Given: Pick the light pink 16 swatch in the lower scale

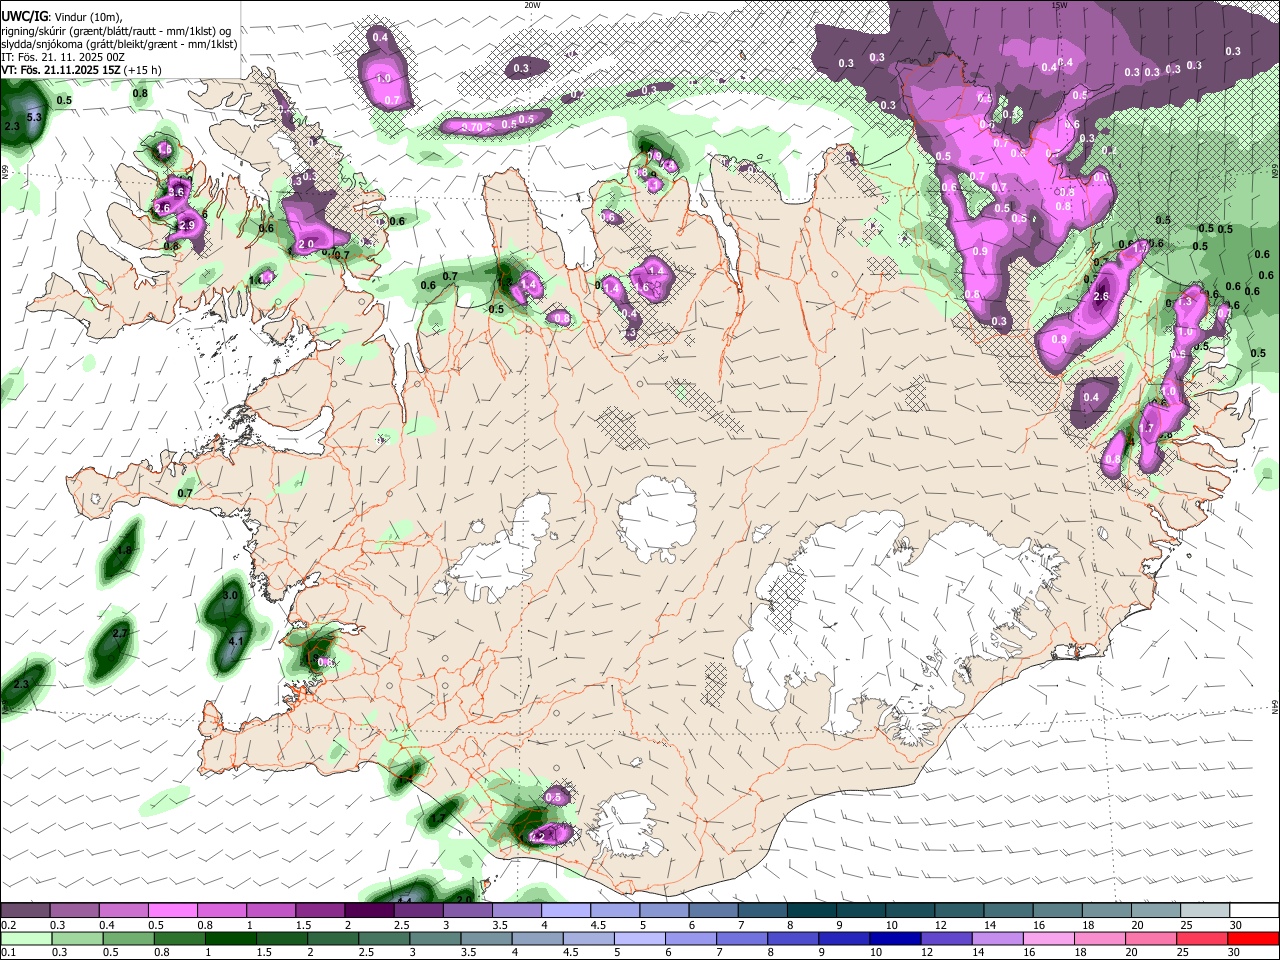Looking at the screenshot, I should (1049, 938).
